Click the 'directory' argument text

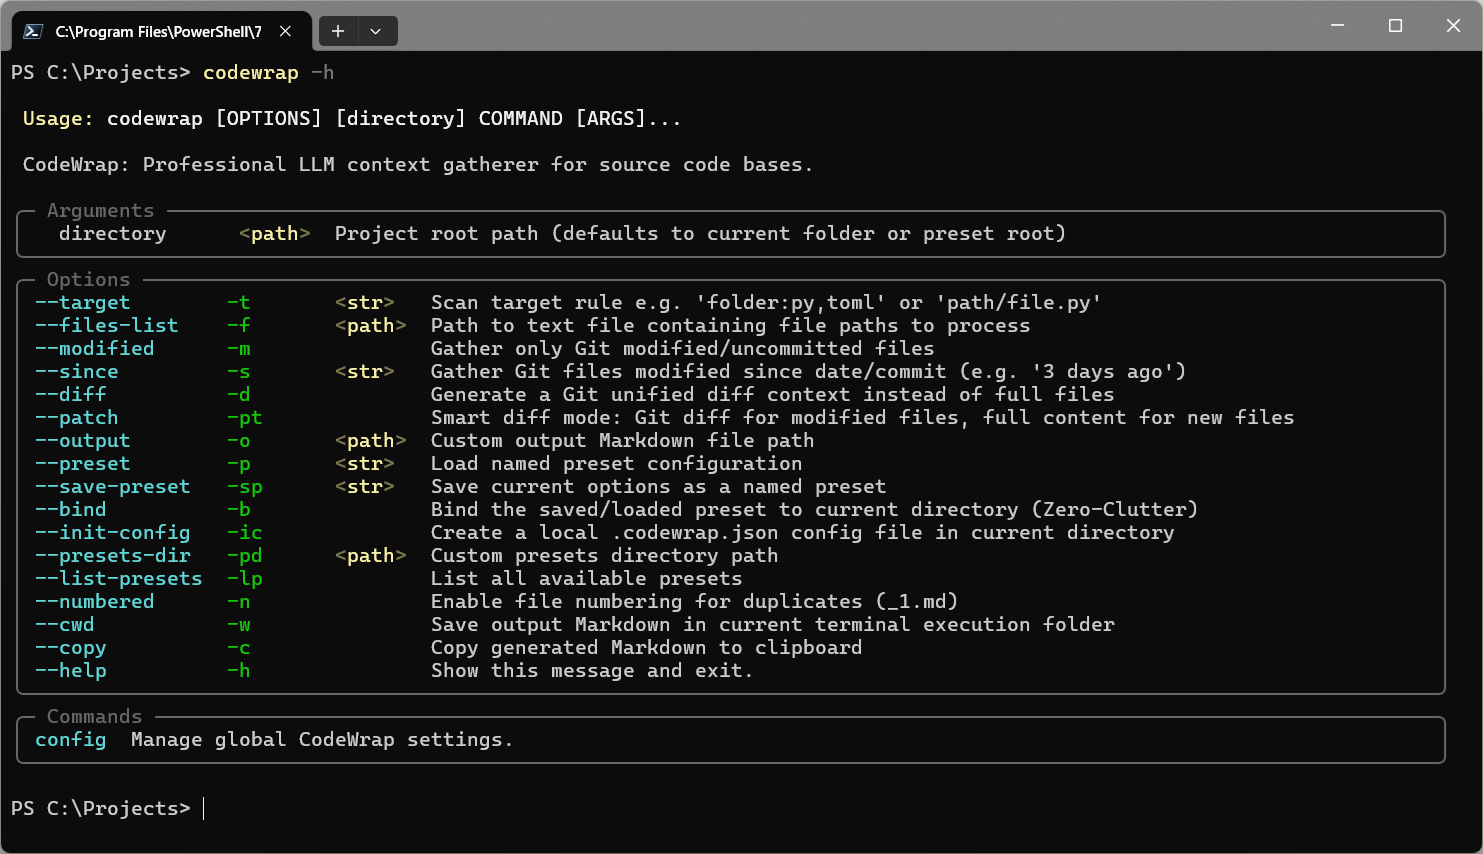pos(113,234)
